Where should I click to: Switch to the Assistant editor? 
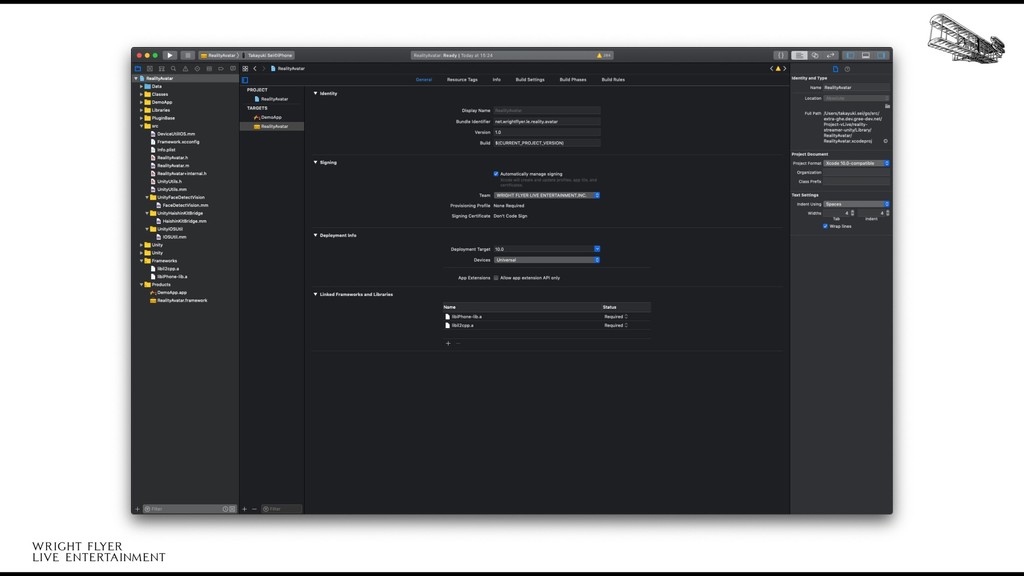coord(814,55)
